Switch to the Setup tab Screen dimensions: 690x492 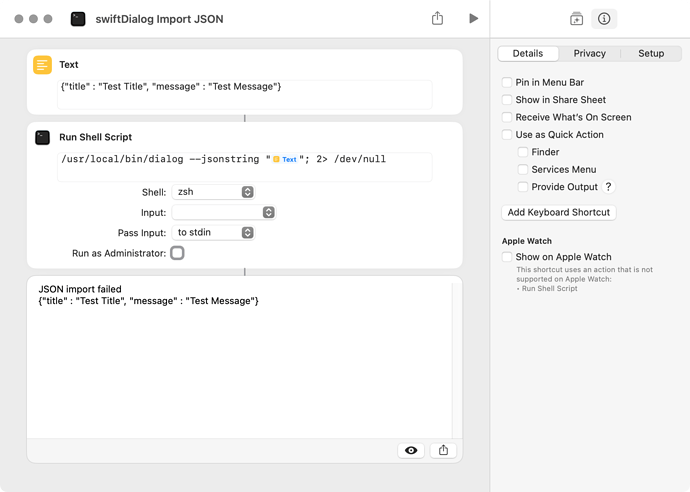pyautogui.click(x=651, y=53)
